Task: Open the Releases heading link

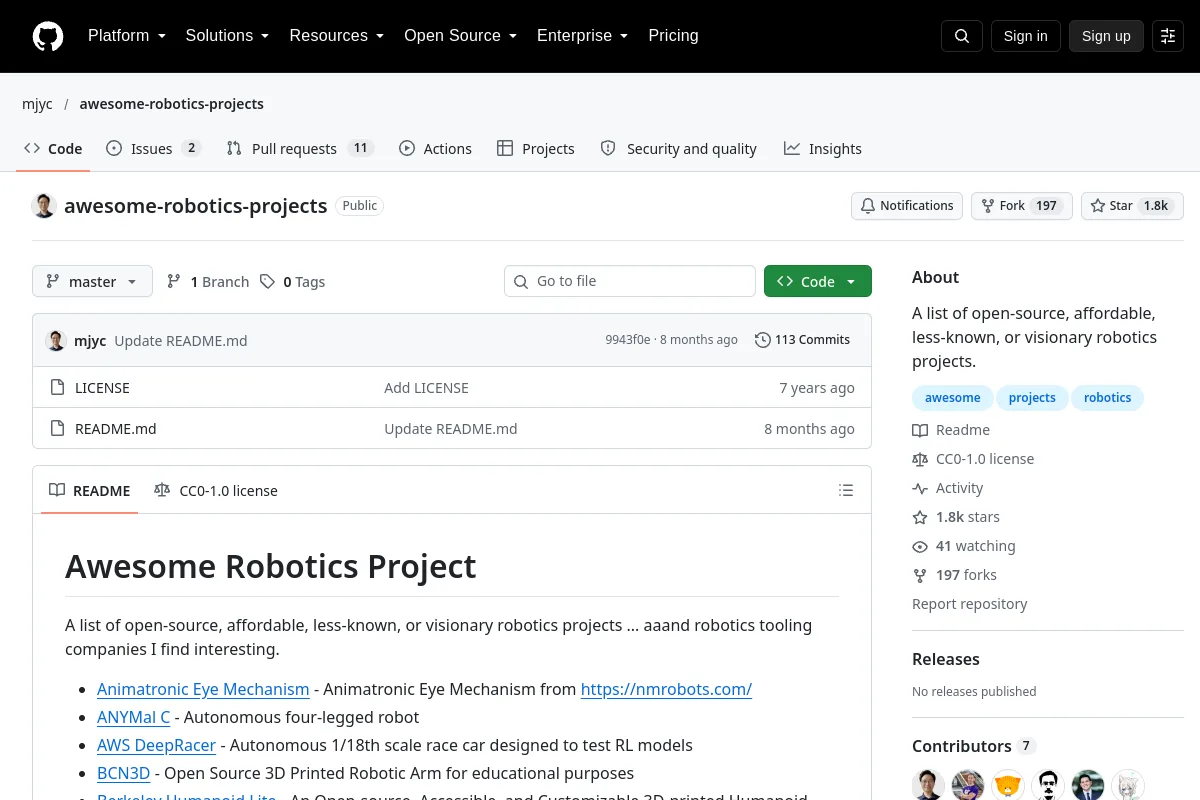Action: coord(946,659)
